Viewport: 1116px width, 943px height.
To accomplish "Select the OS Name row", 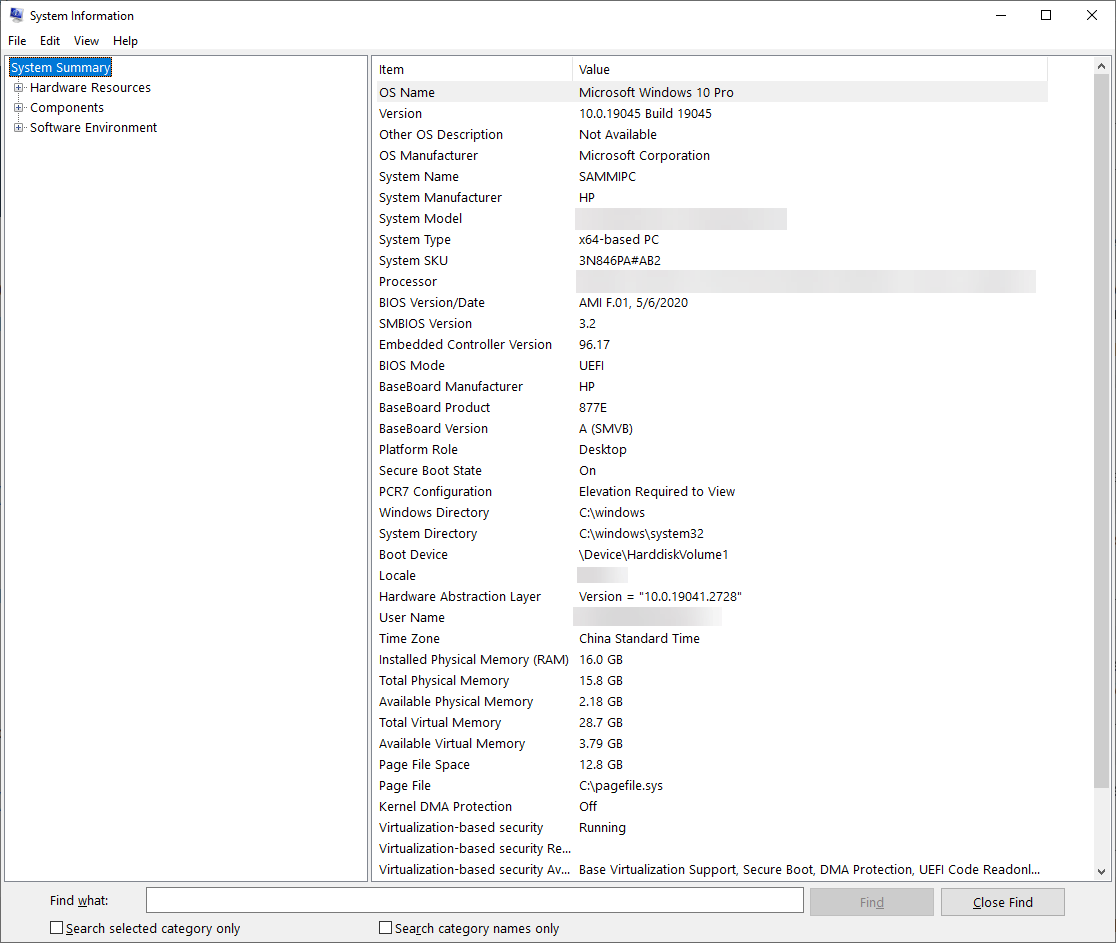I will pyautogui.click(x=712, y=93).
